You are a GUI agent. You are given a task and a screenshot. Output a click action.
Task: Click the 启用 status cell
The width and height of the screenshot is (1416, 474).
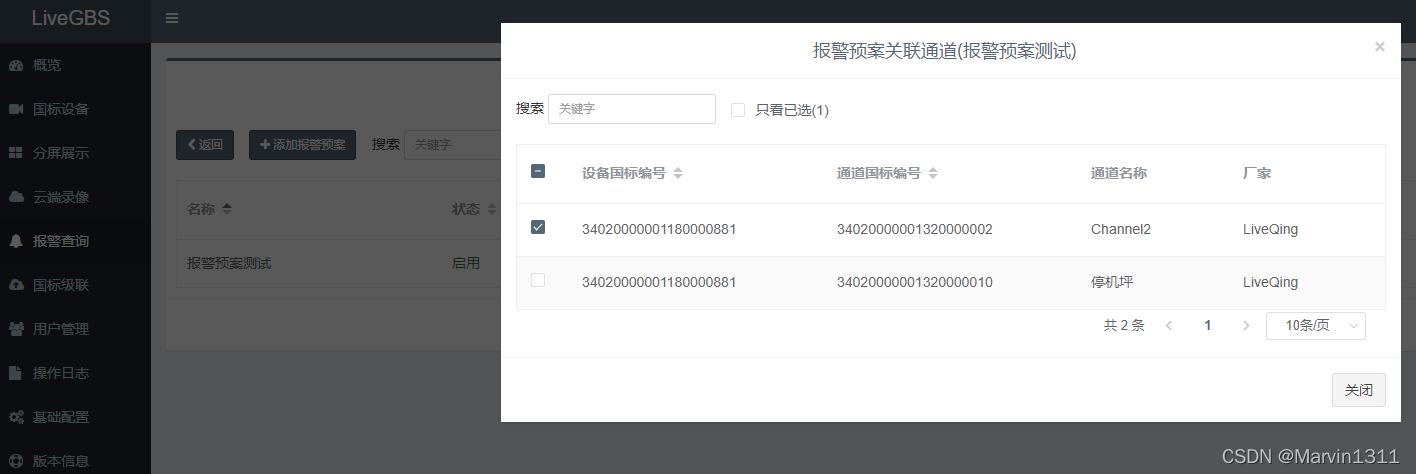(466, 263)
